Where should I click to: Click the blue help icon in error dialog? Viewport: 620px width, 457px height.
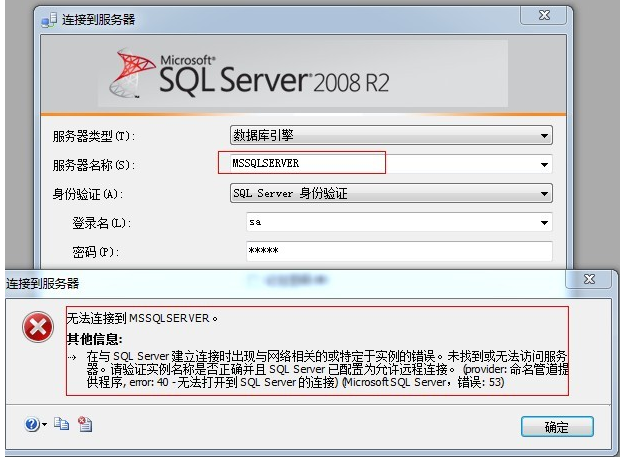(32, 425)
